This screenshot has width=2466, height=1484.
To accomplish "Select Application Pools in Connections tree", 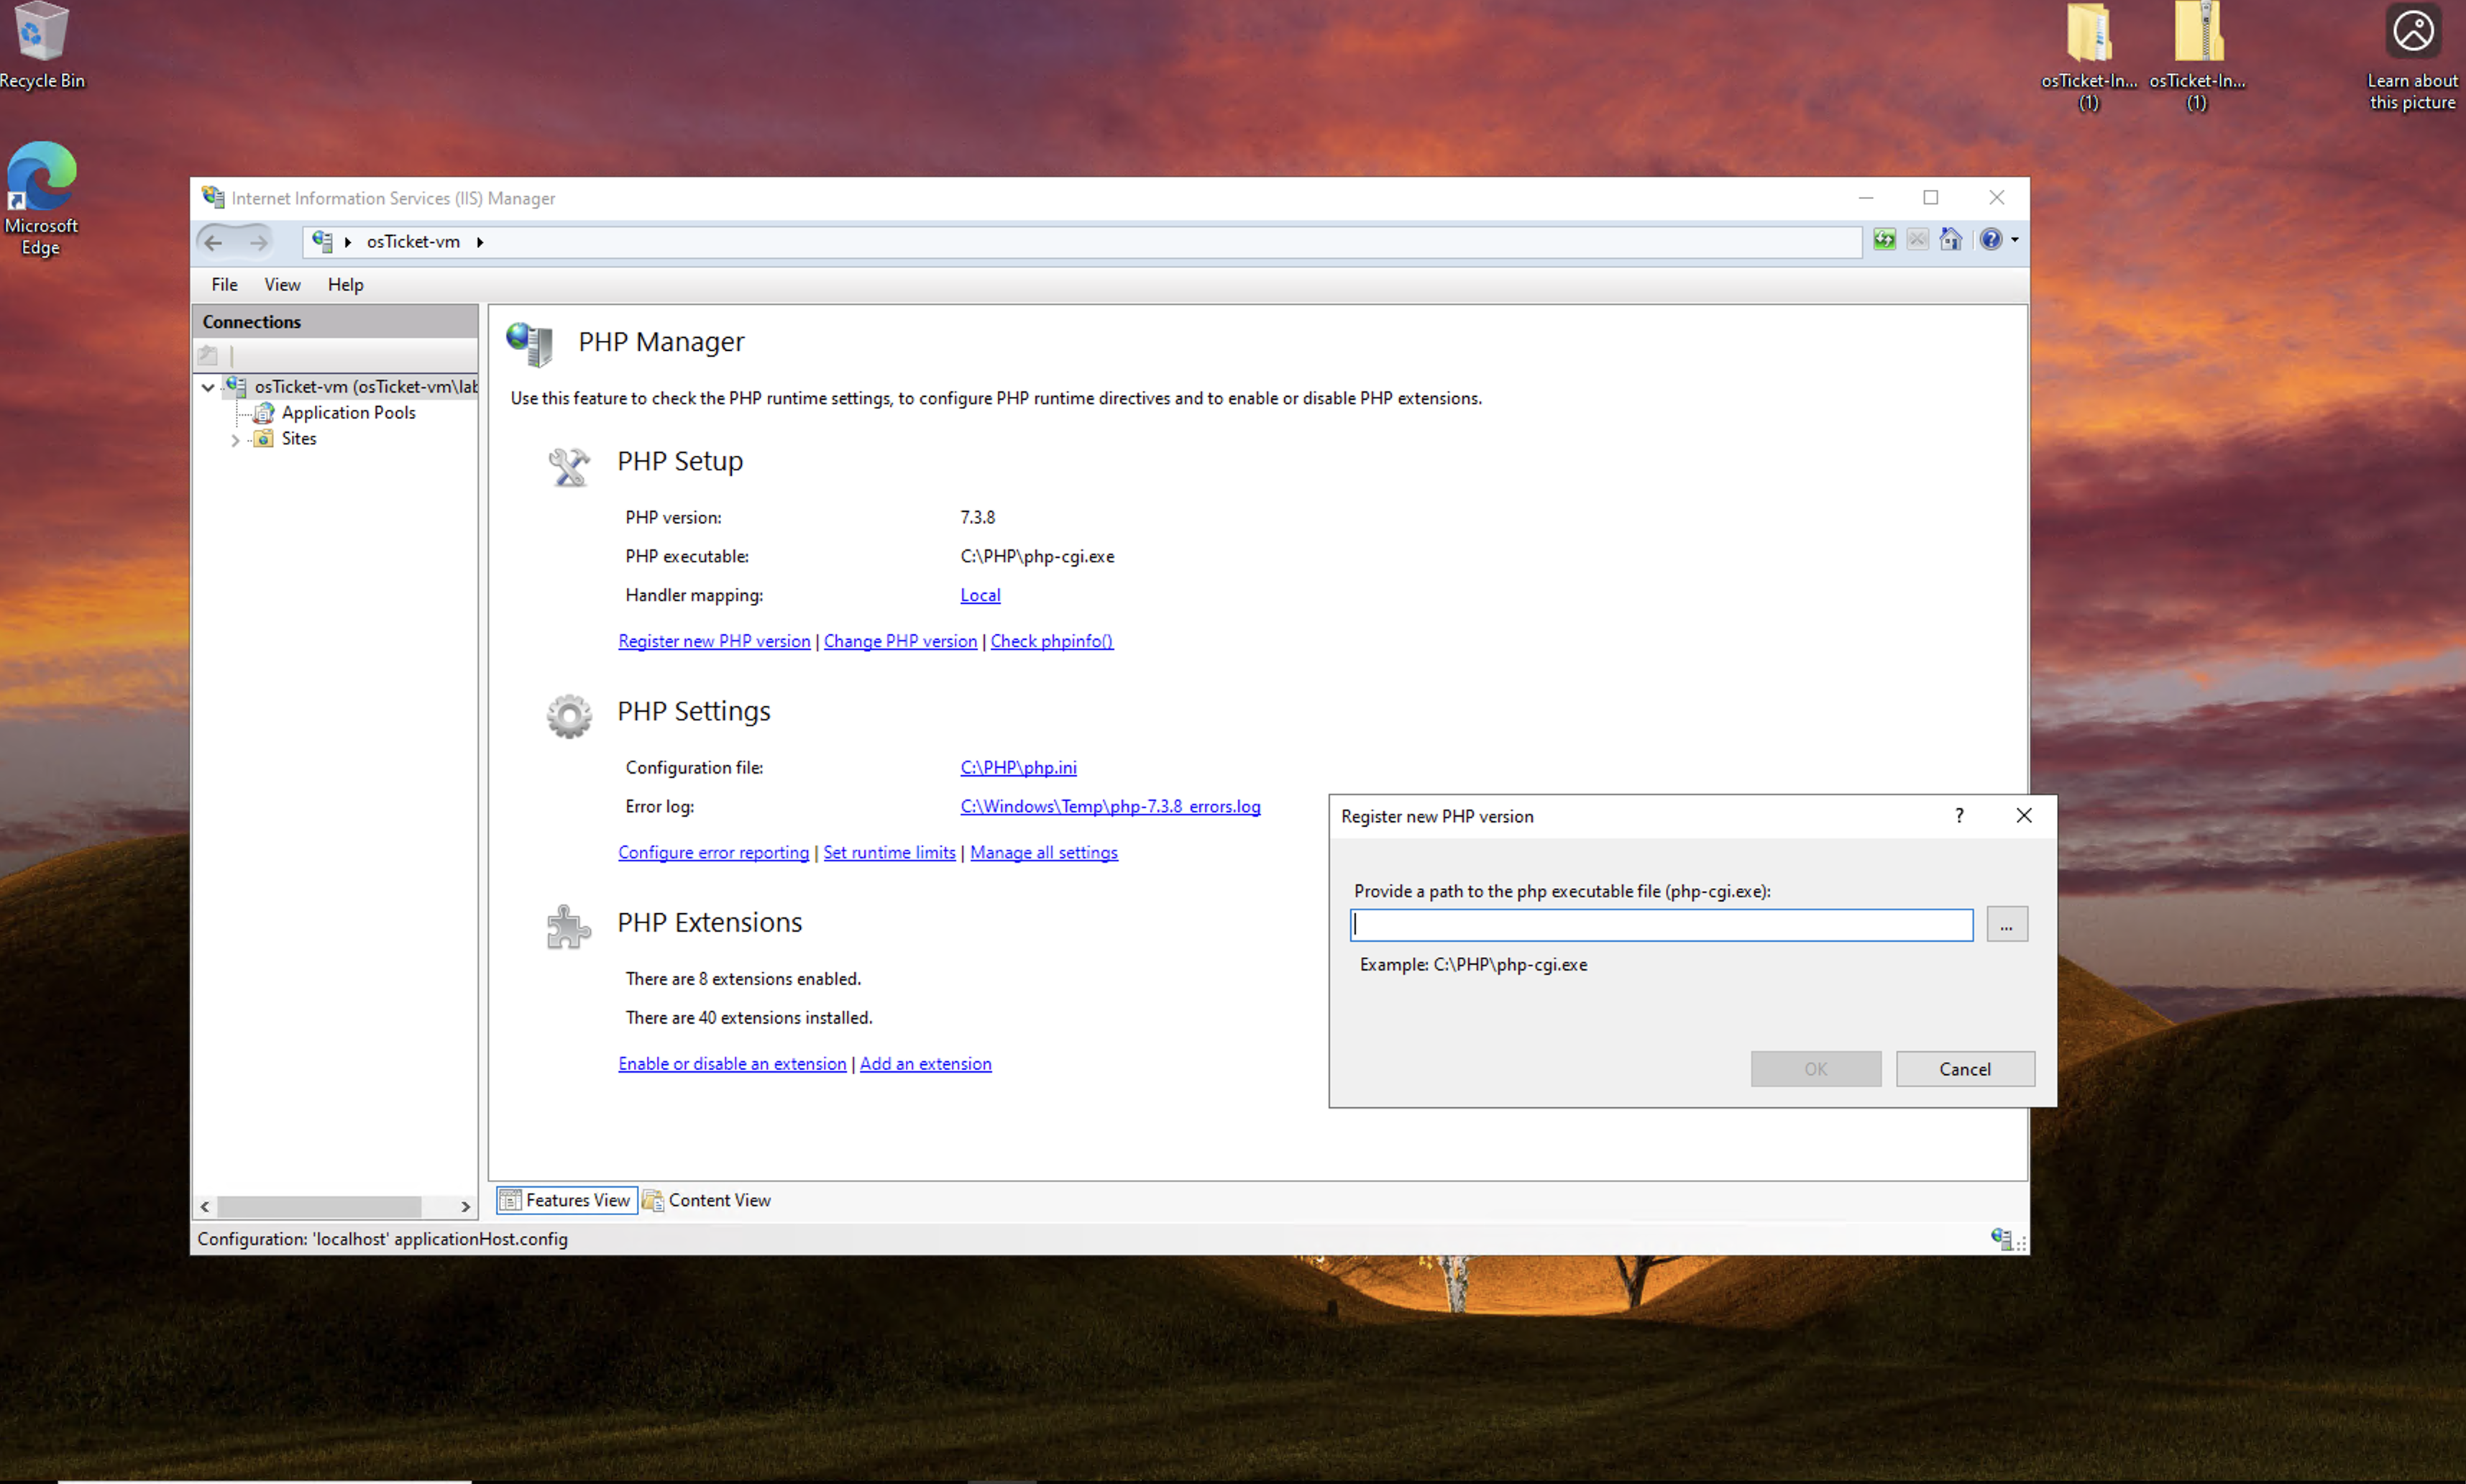I will coord(348,412).
